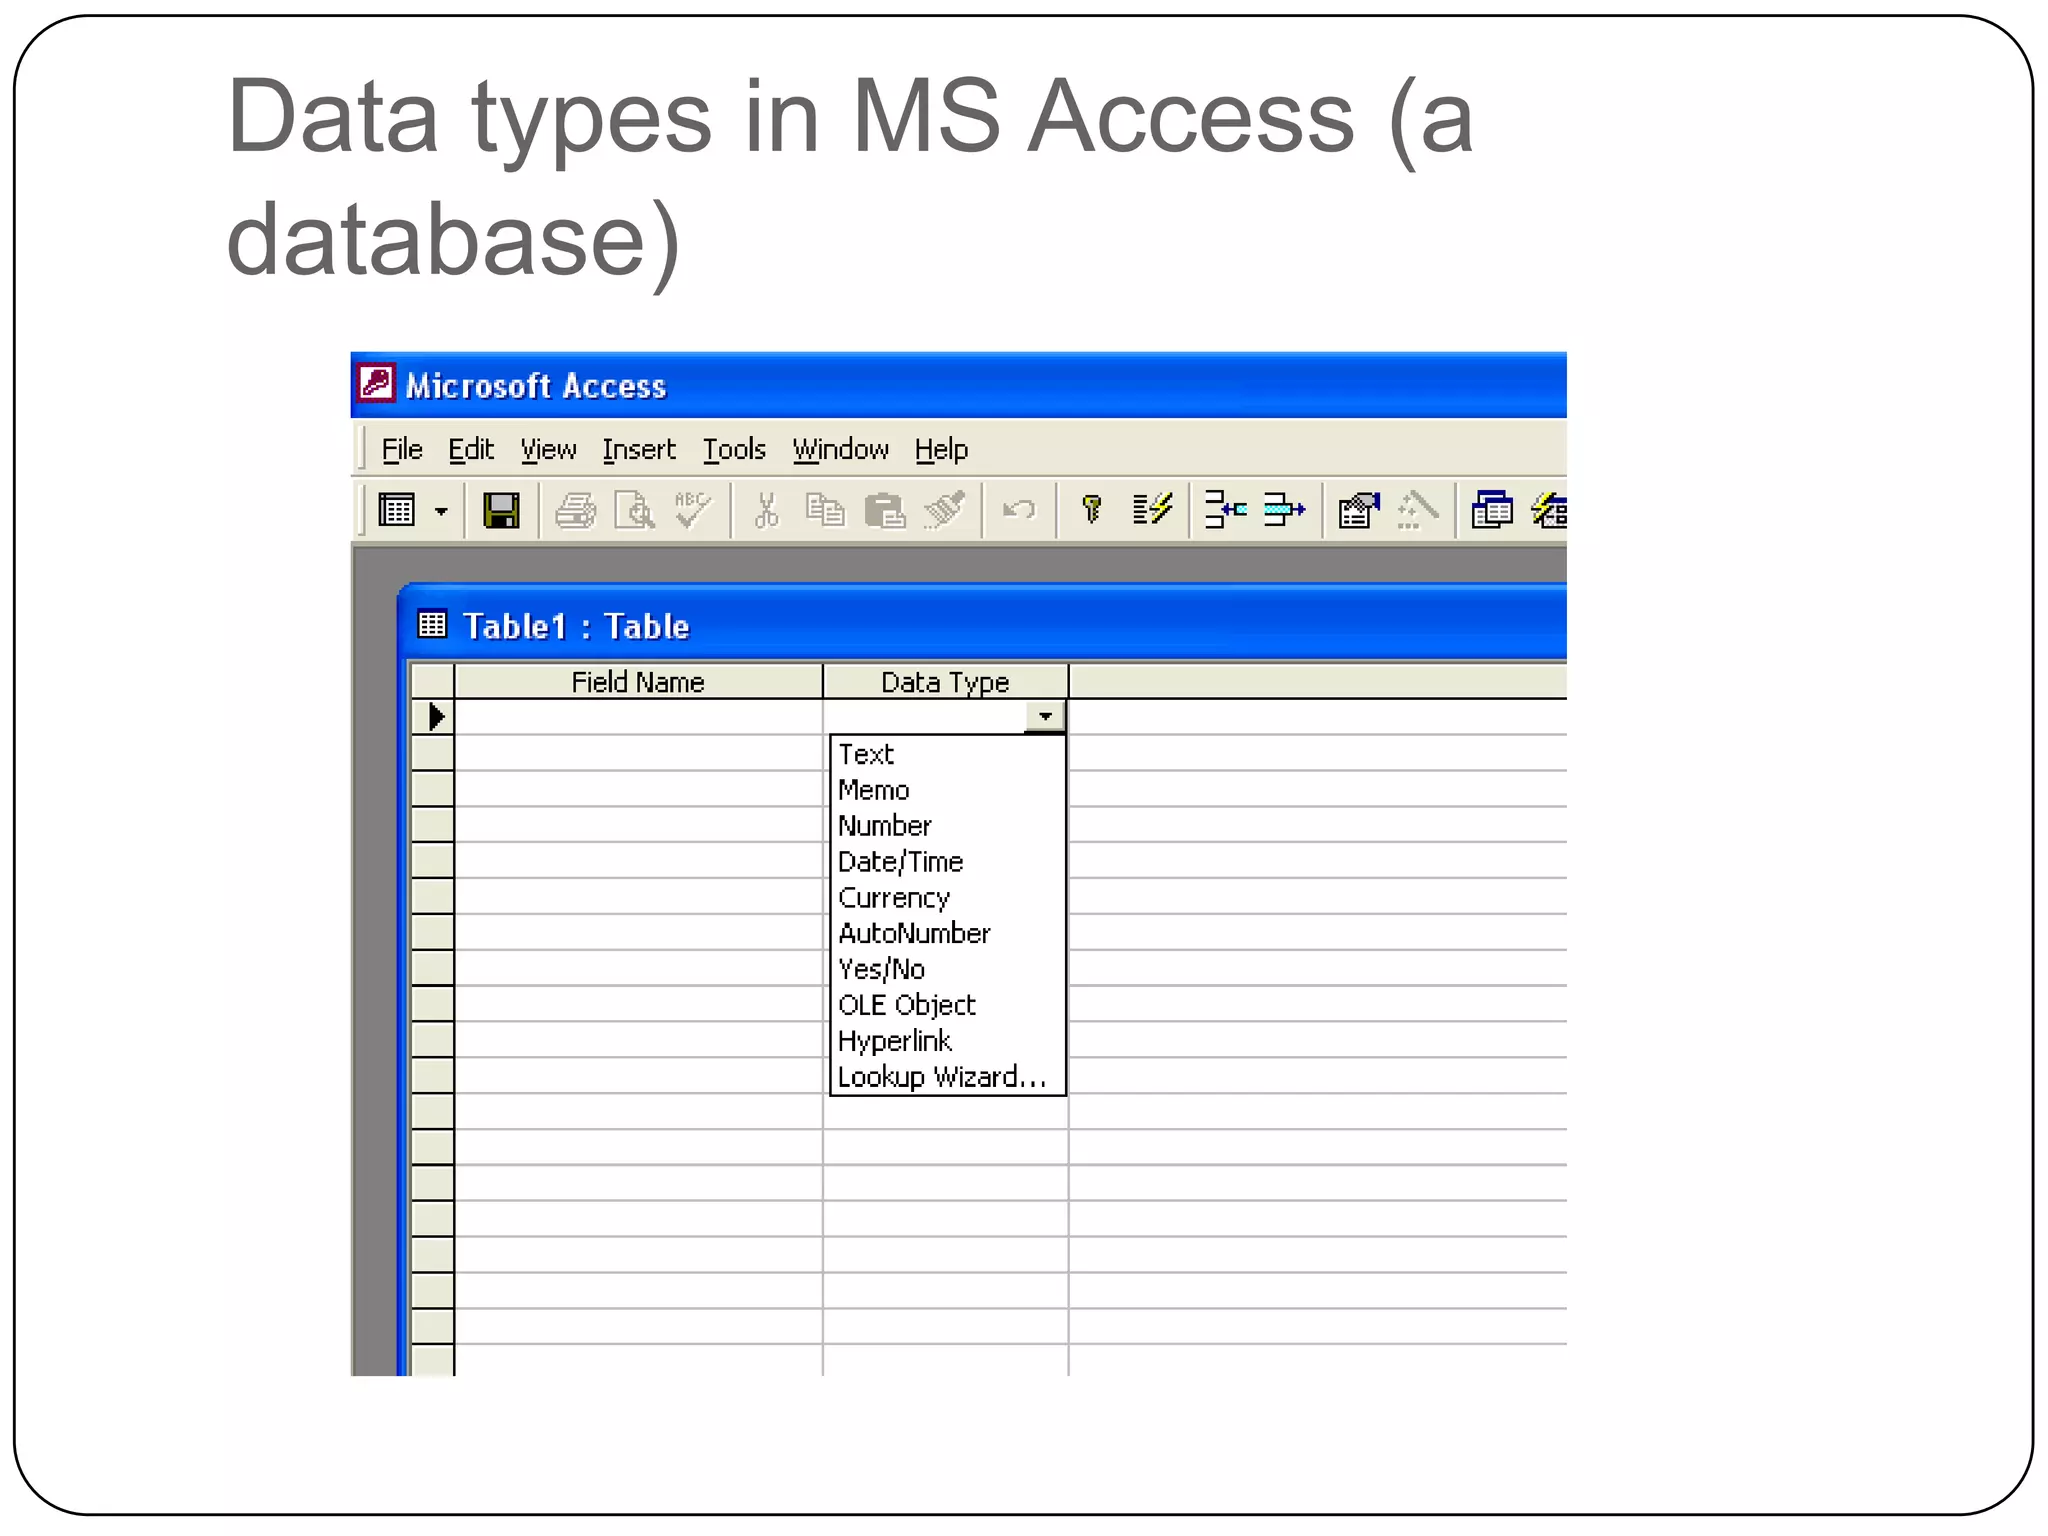Open the Tools menu

click(734, 450)
